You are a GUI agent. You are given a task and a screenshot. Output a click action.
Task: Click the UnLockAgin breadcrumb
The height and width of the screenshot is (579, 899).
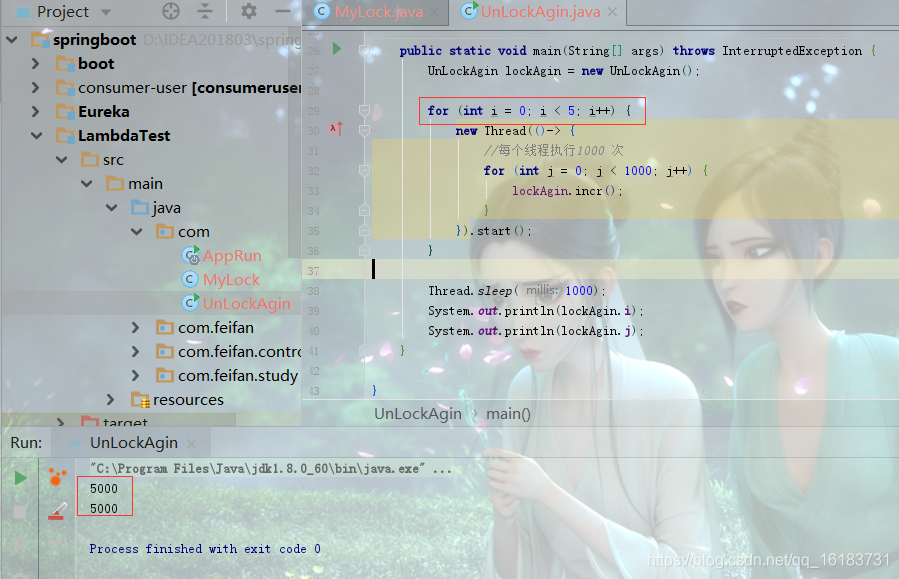point(418,413)
